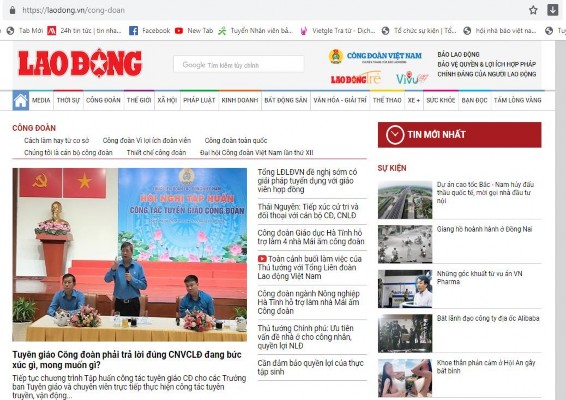Open the Bạn Đọc section
566x400 pixels.
coord(474,100)
